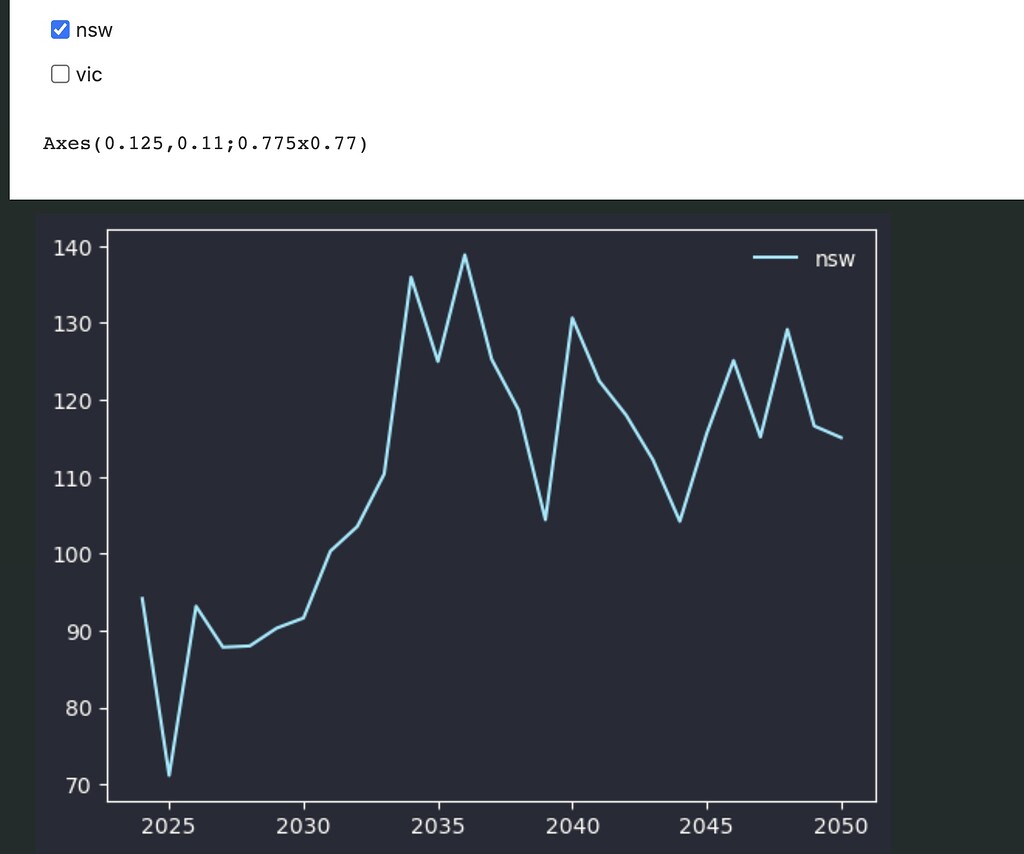Uncheck the nsw checkbox
Image resolution: width=1024 pixels, height=854 pixels.
(x=60, y=30)
